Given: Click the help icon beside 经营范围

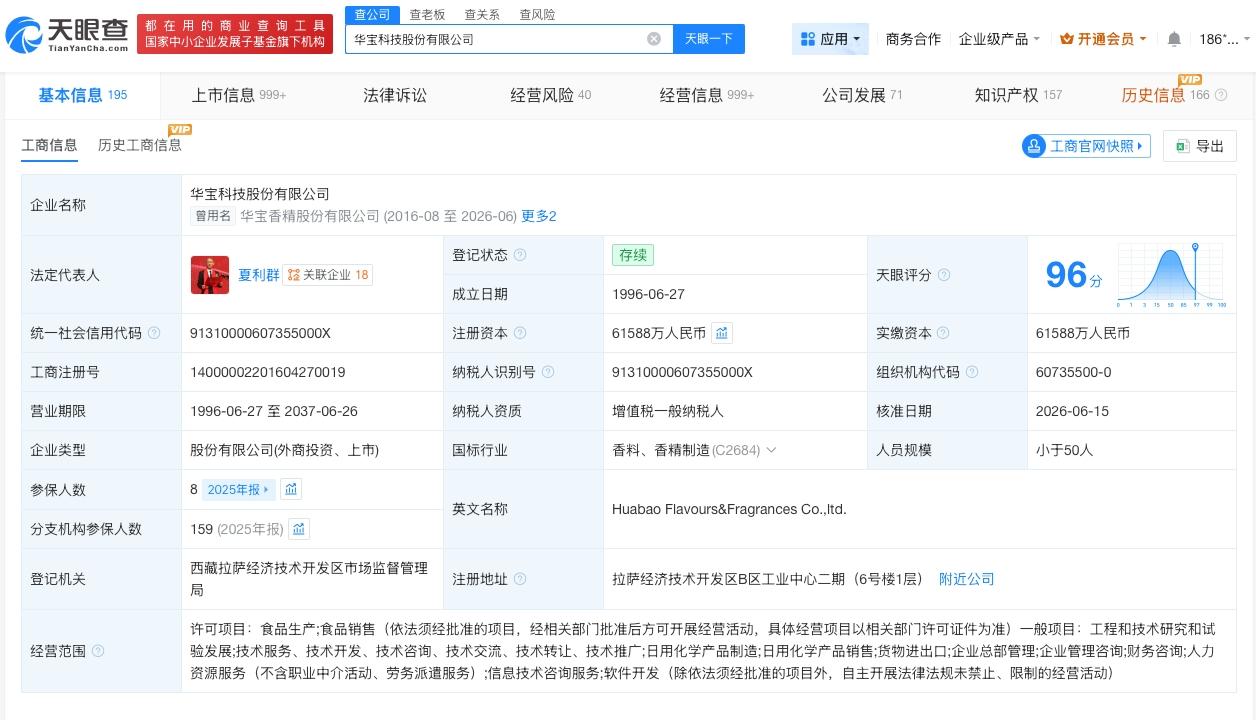Looking at the screenshot, I should 98,651.
